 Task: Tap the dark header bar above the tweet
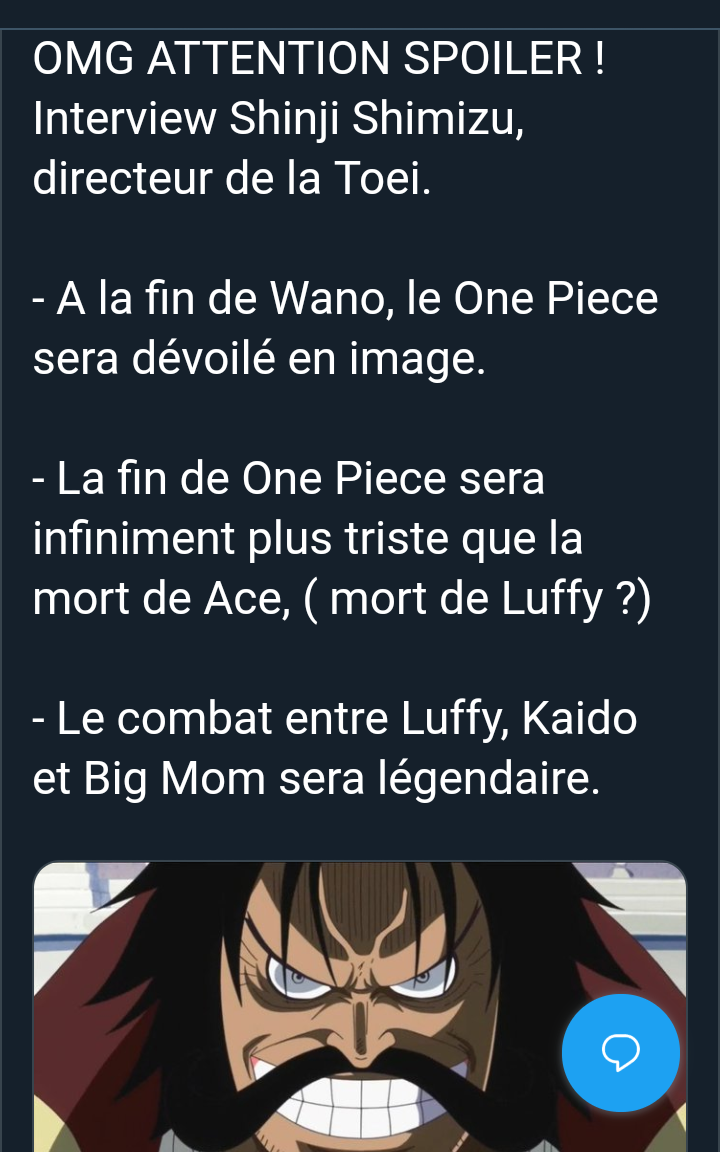tap(360, 14)
